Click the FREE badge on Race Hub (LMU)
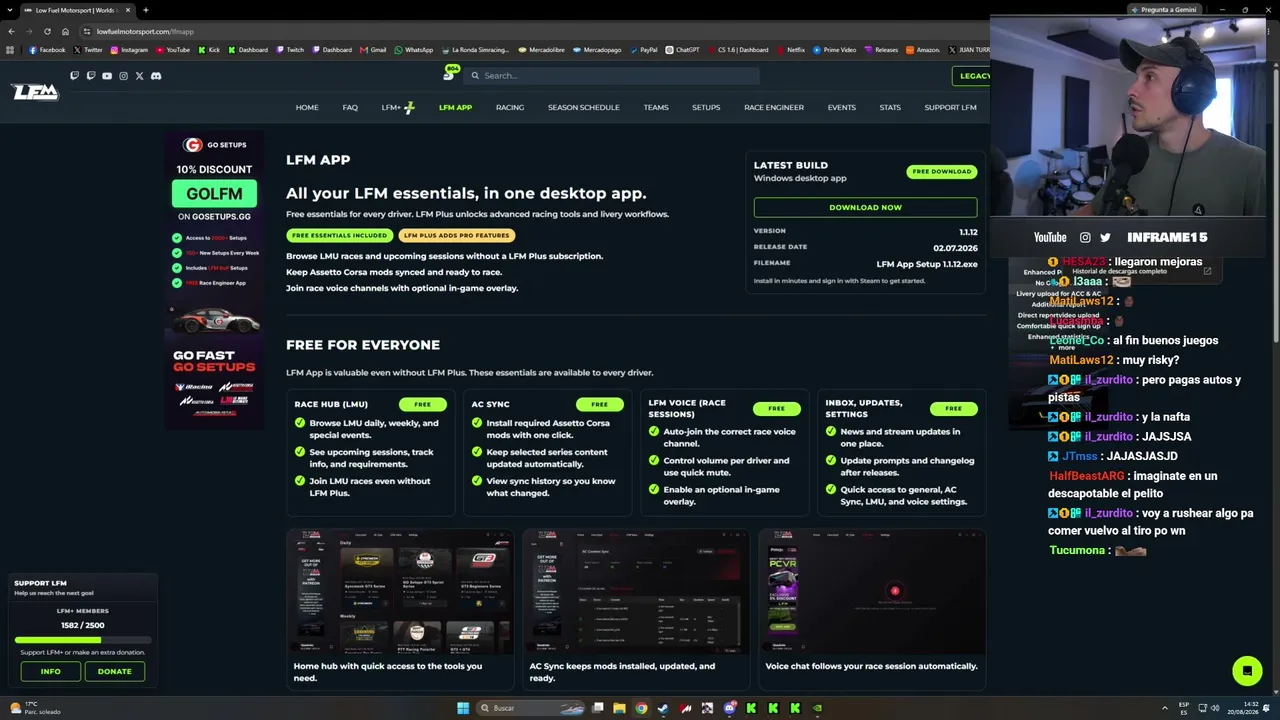 (423, 405)
